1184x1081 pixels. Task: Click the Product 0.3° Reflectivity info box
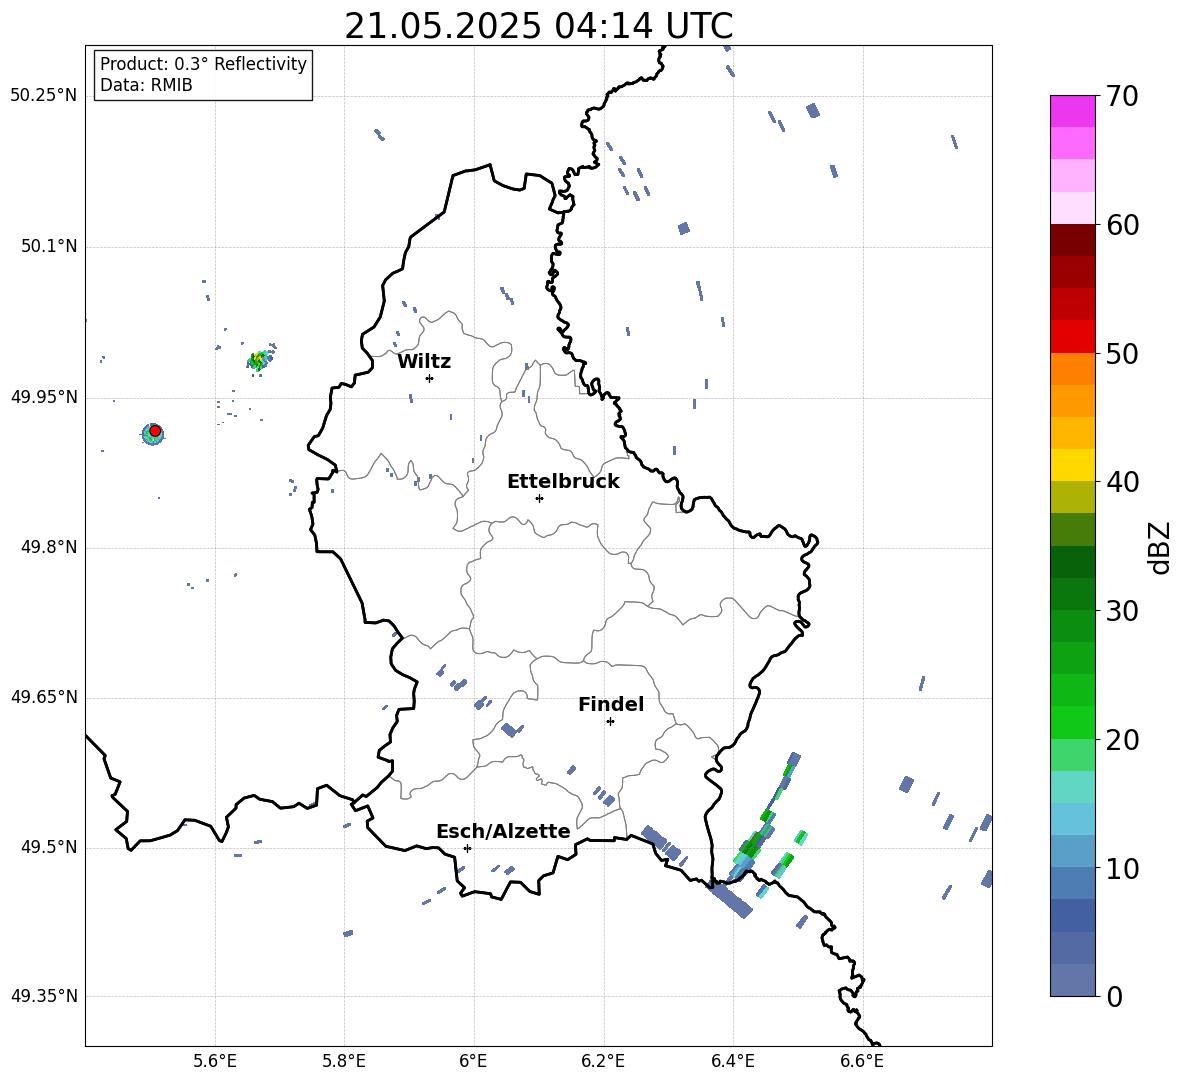coord(203,74)
